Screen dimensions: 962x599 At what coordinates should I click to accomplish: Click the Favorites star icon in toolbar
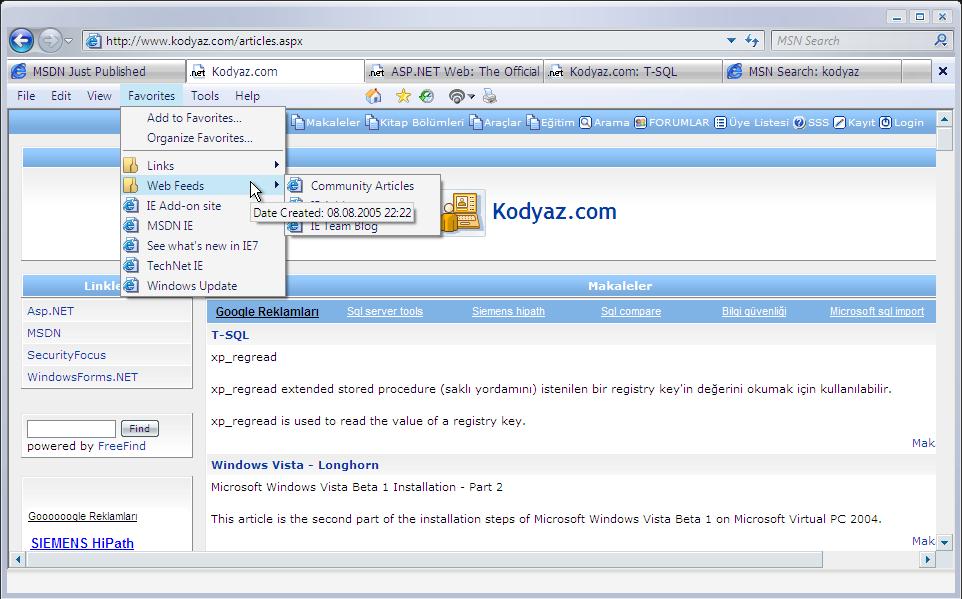click(x=403, y=96)
